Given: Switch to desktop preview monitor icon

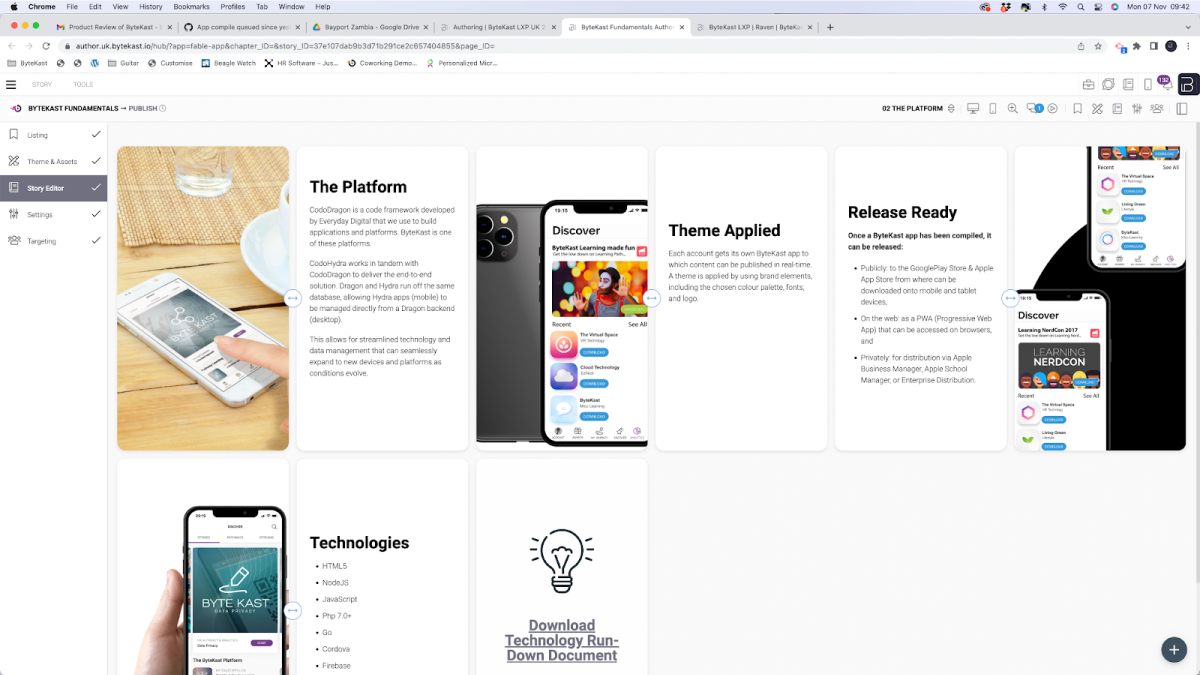Looking at the screenshot, I should click(973, 108).
